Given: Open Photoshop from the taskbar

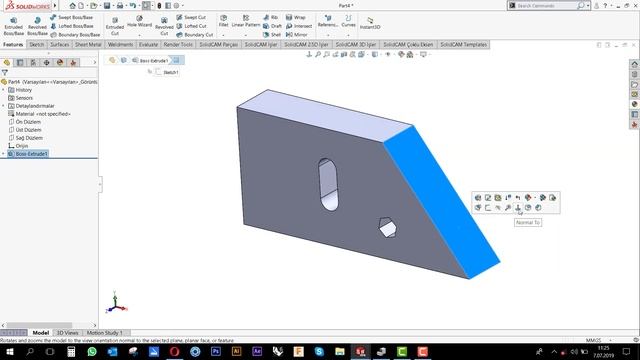Looking at the screenshot, I should pos(216,351).
